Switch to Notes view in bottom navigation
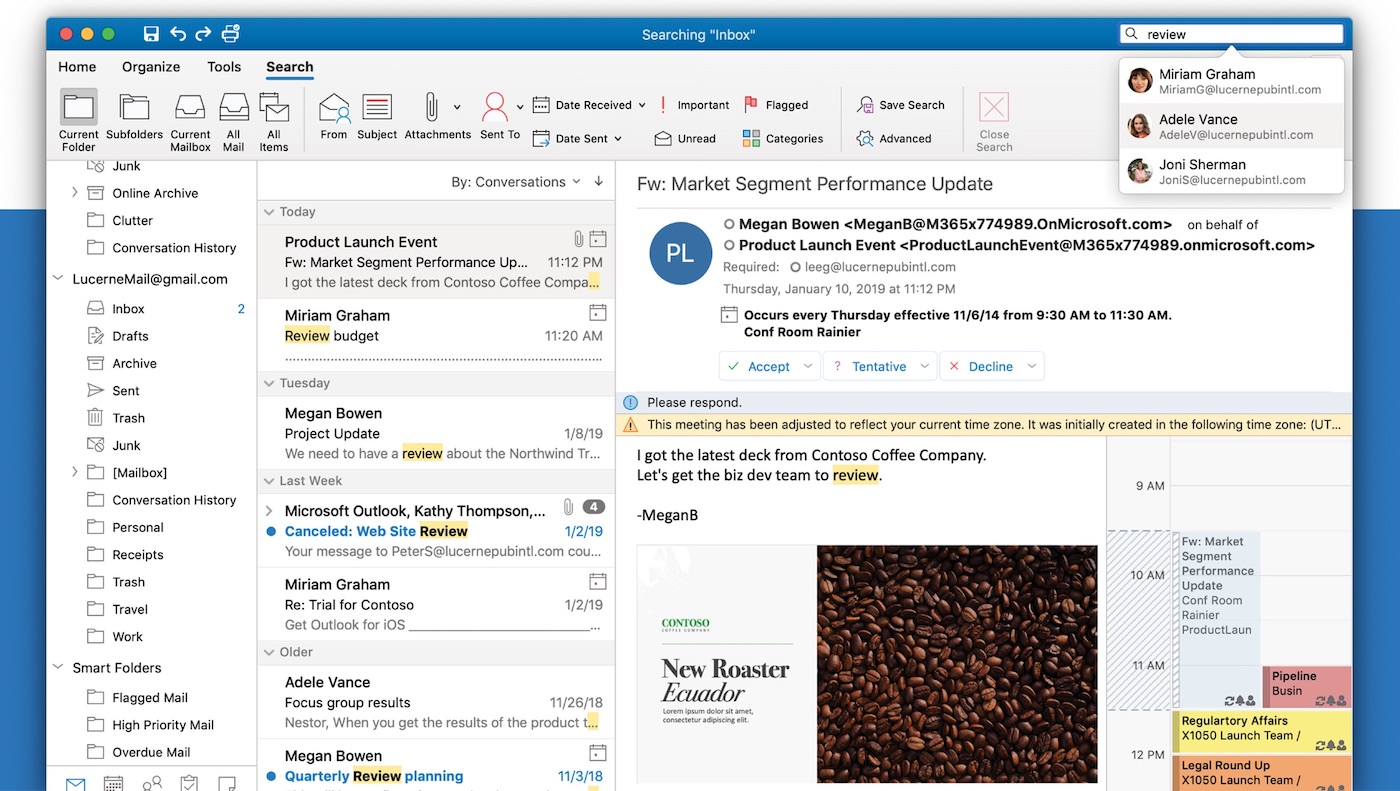The height and width of the screenshot is (791, 1400). pyautogui.click(x=227, y=784)
